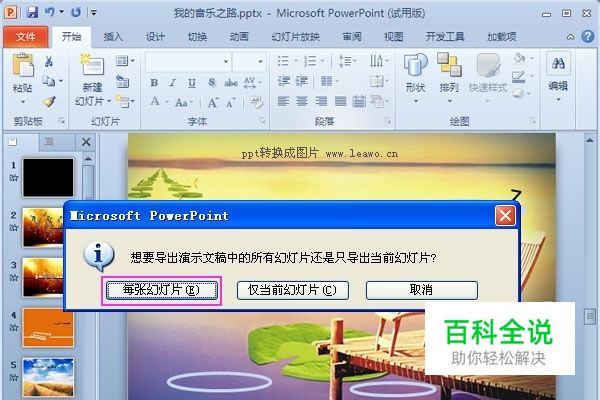Viewport: 600px width, 400px height.
Task: Open the line spacing menu
Action: 347,61
